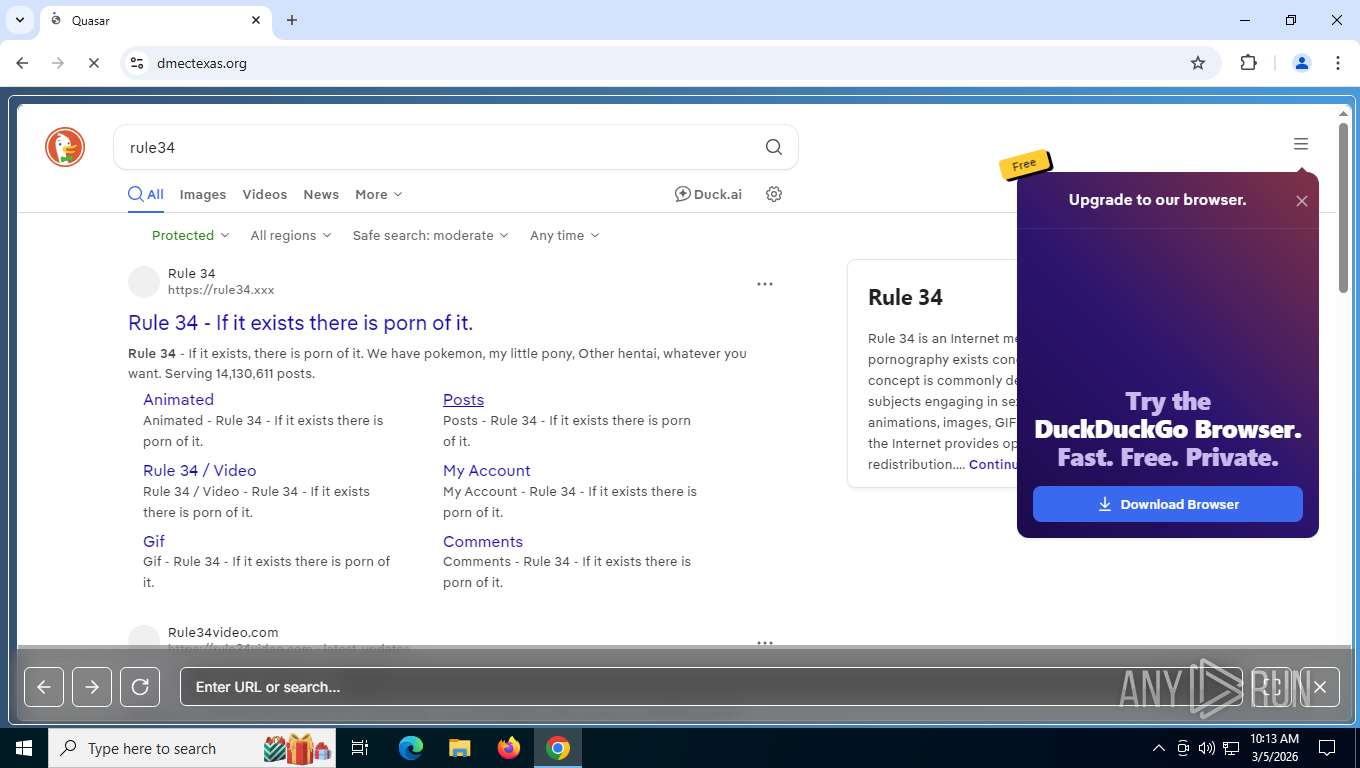Viewport: 1360px width, 768px height.
Task: Bookmark this page with the star icon
Action: [x=1198, y=63]
